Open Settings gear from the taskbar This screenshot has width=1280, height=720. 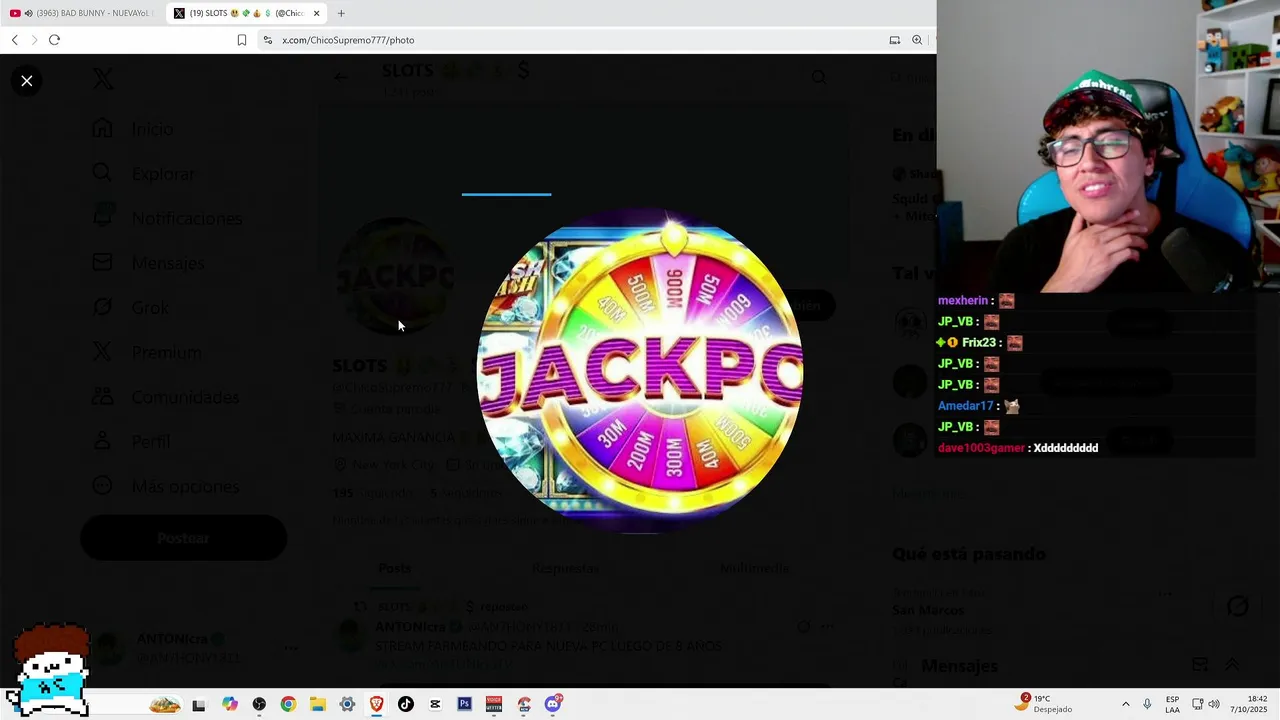[x=347, y=705]
